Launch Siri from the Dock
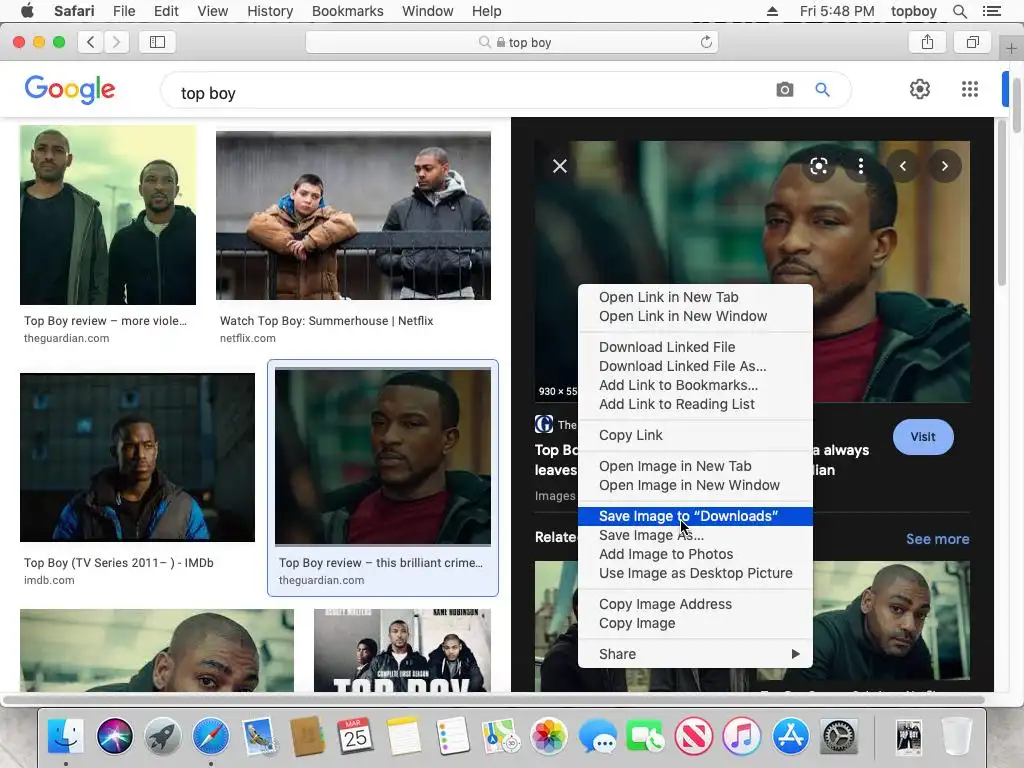Screen dimensions: 1024x768 tap(115, 736)
